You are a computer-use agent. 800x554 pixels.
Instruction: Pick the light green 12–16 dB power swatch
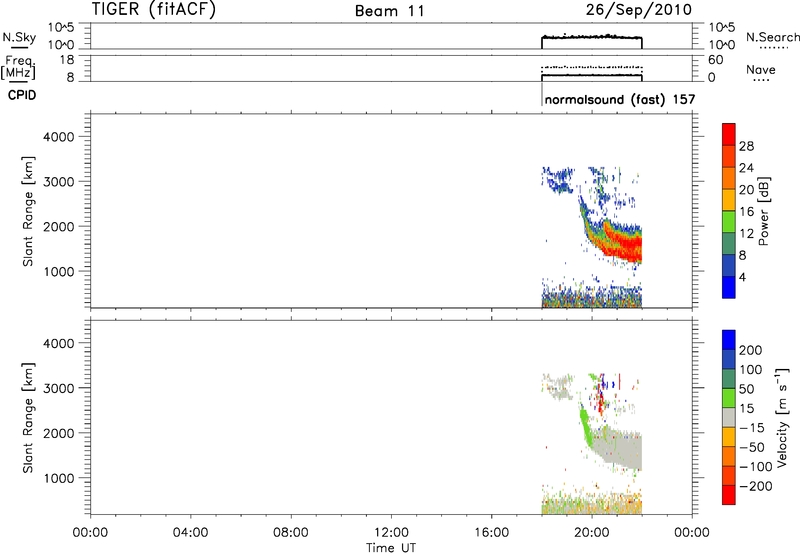tap(729, 222)
